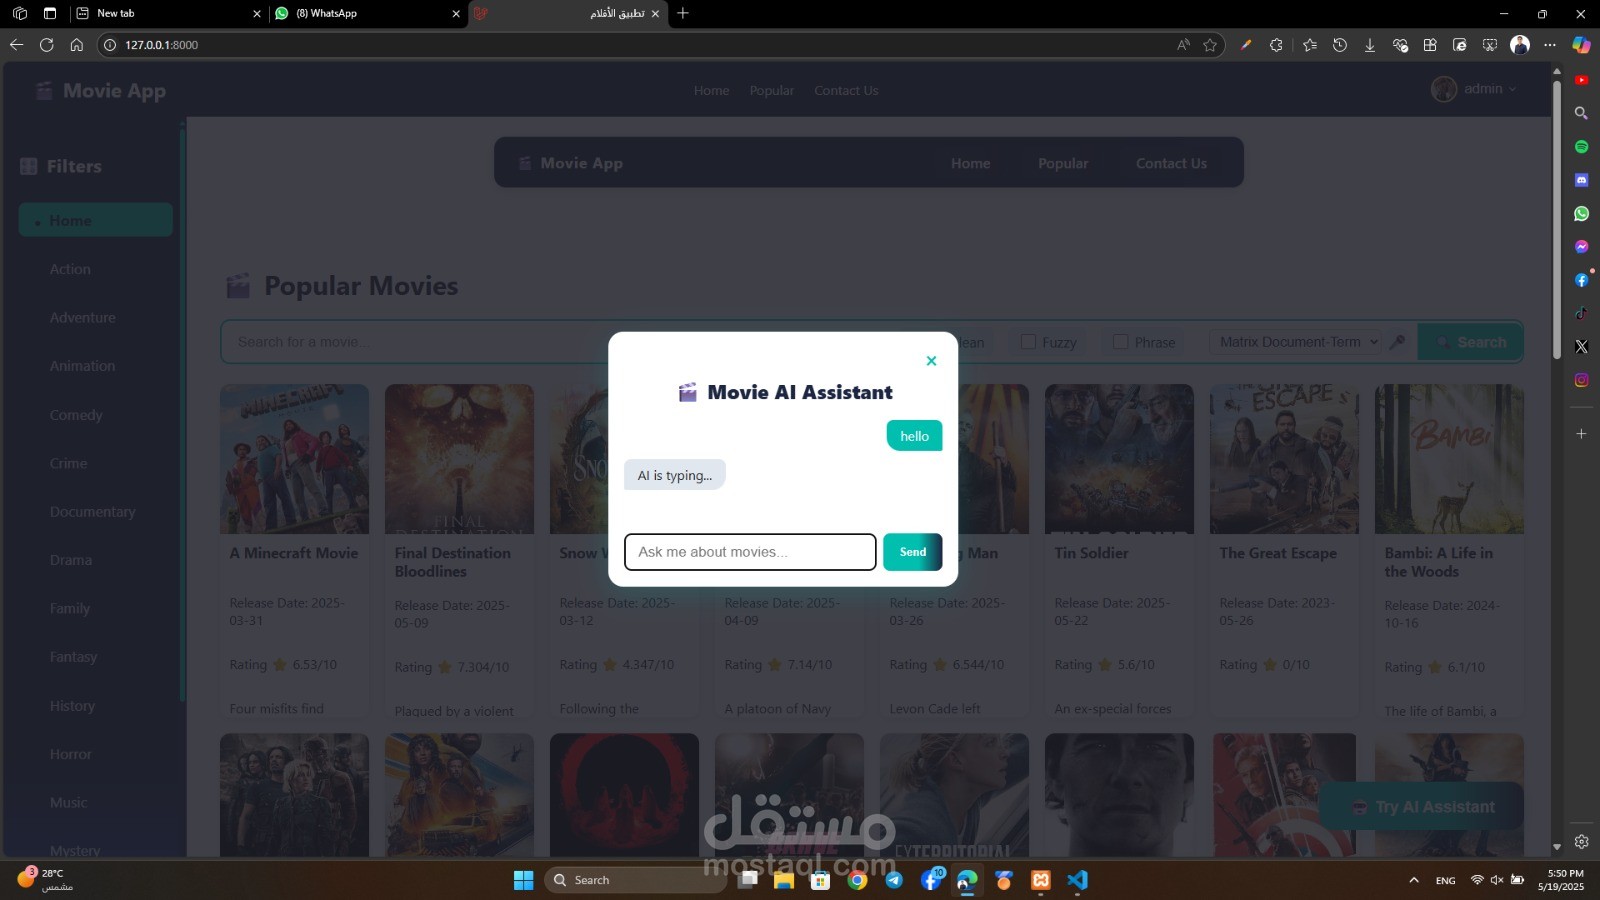Open the Matrix Document-Term dropdown
The width and height of the screenshot is (1600, 900).
(x=1295, y=342)
